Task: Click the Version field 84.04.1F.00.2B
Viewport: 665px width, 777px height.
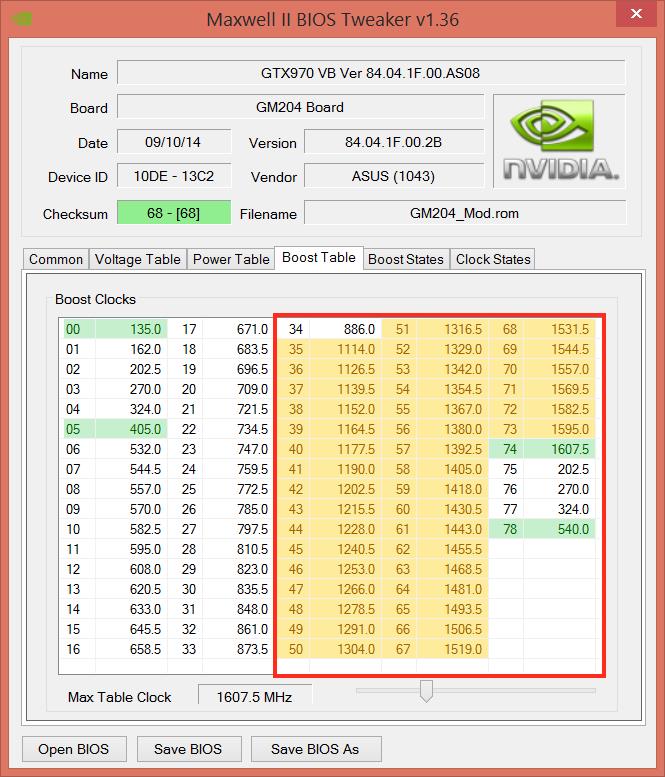Action: pyautogui.click(x=393, y=142)
